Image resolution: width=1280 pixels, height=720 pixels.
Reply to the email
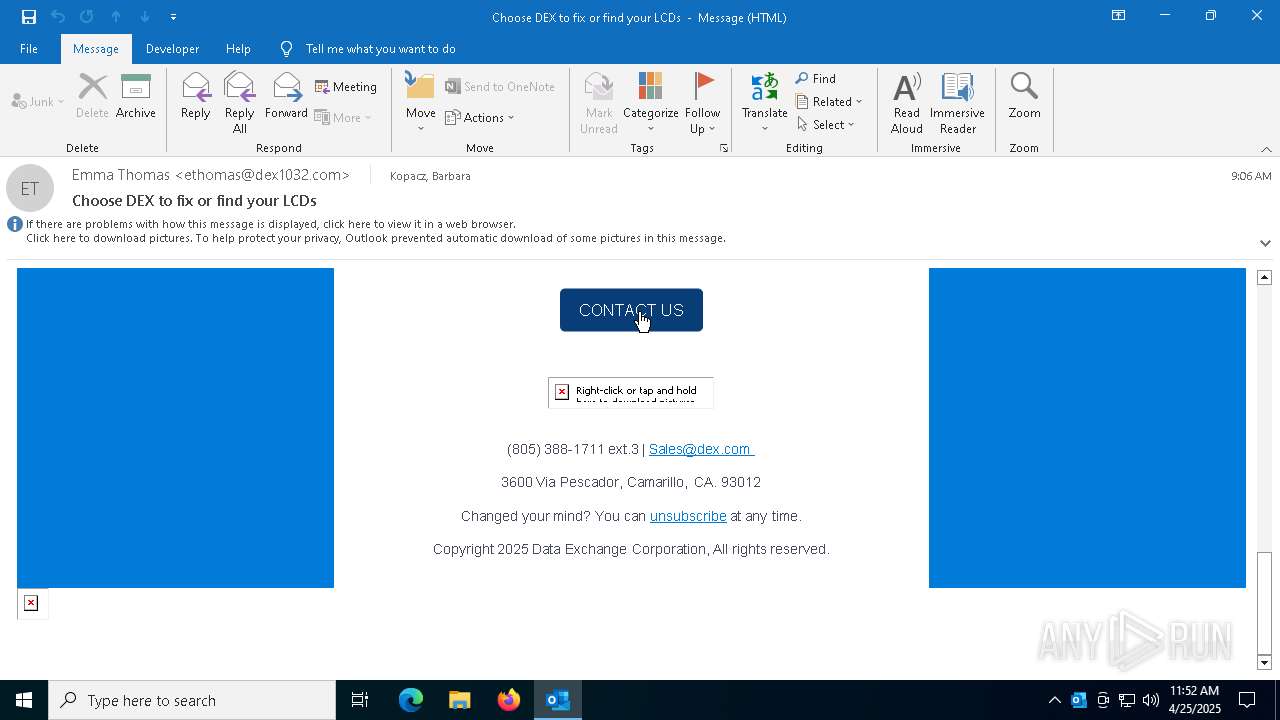[195, 97]
